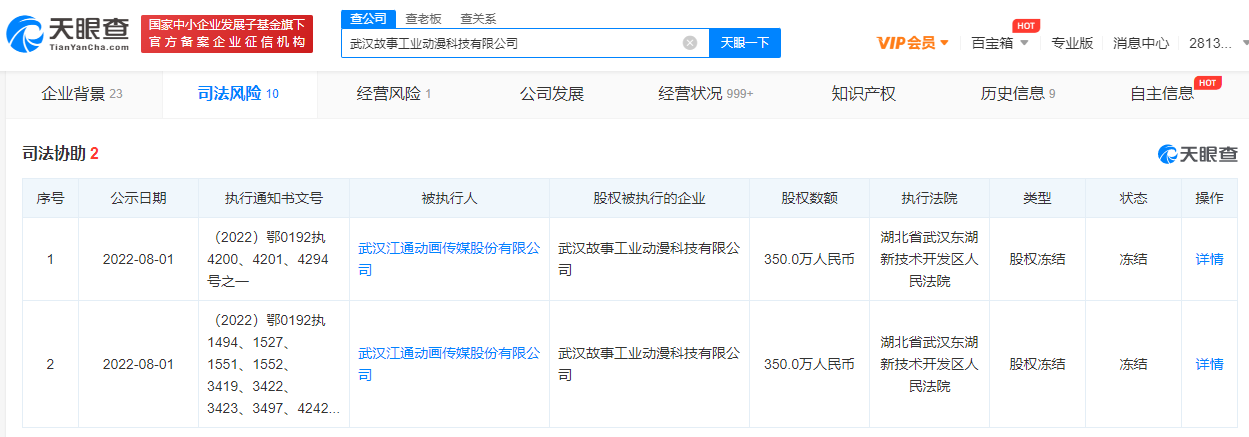Switch to the 知识产权 tab
The width and height of the screenshot is (1249, 437).
point(864,94)
